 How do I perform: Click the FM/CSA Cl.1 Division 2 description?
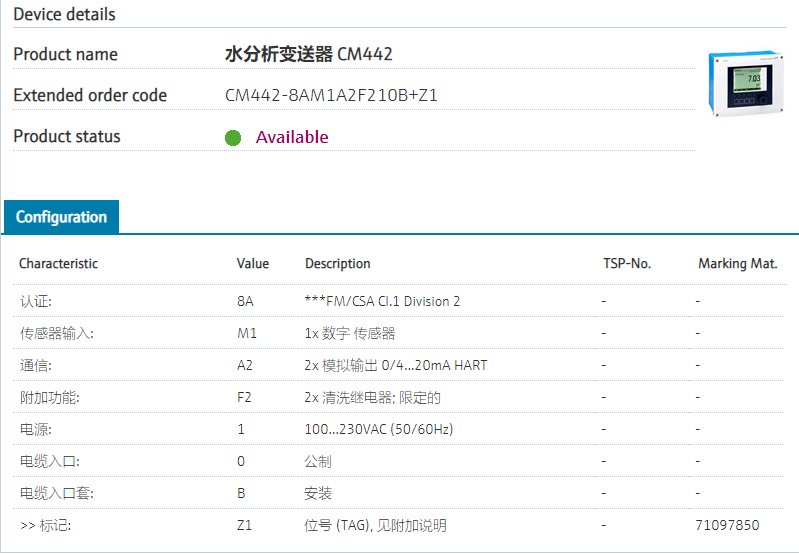pyautogui.click(x=382, y=301)
